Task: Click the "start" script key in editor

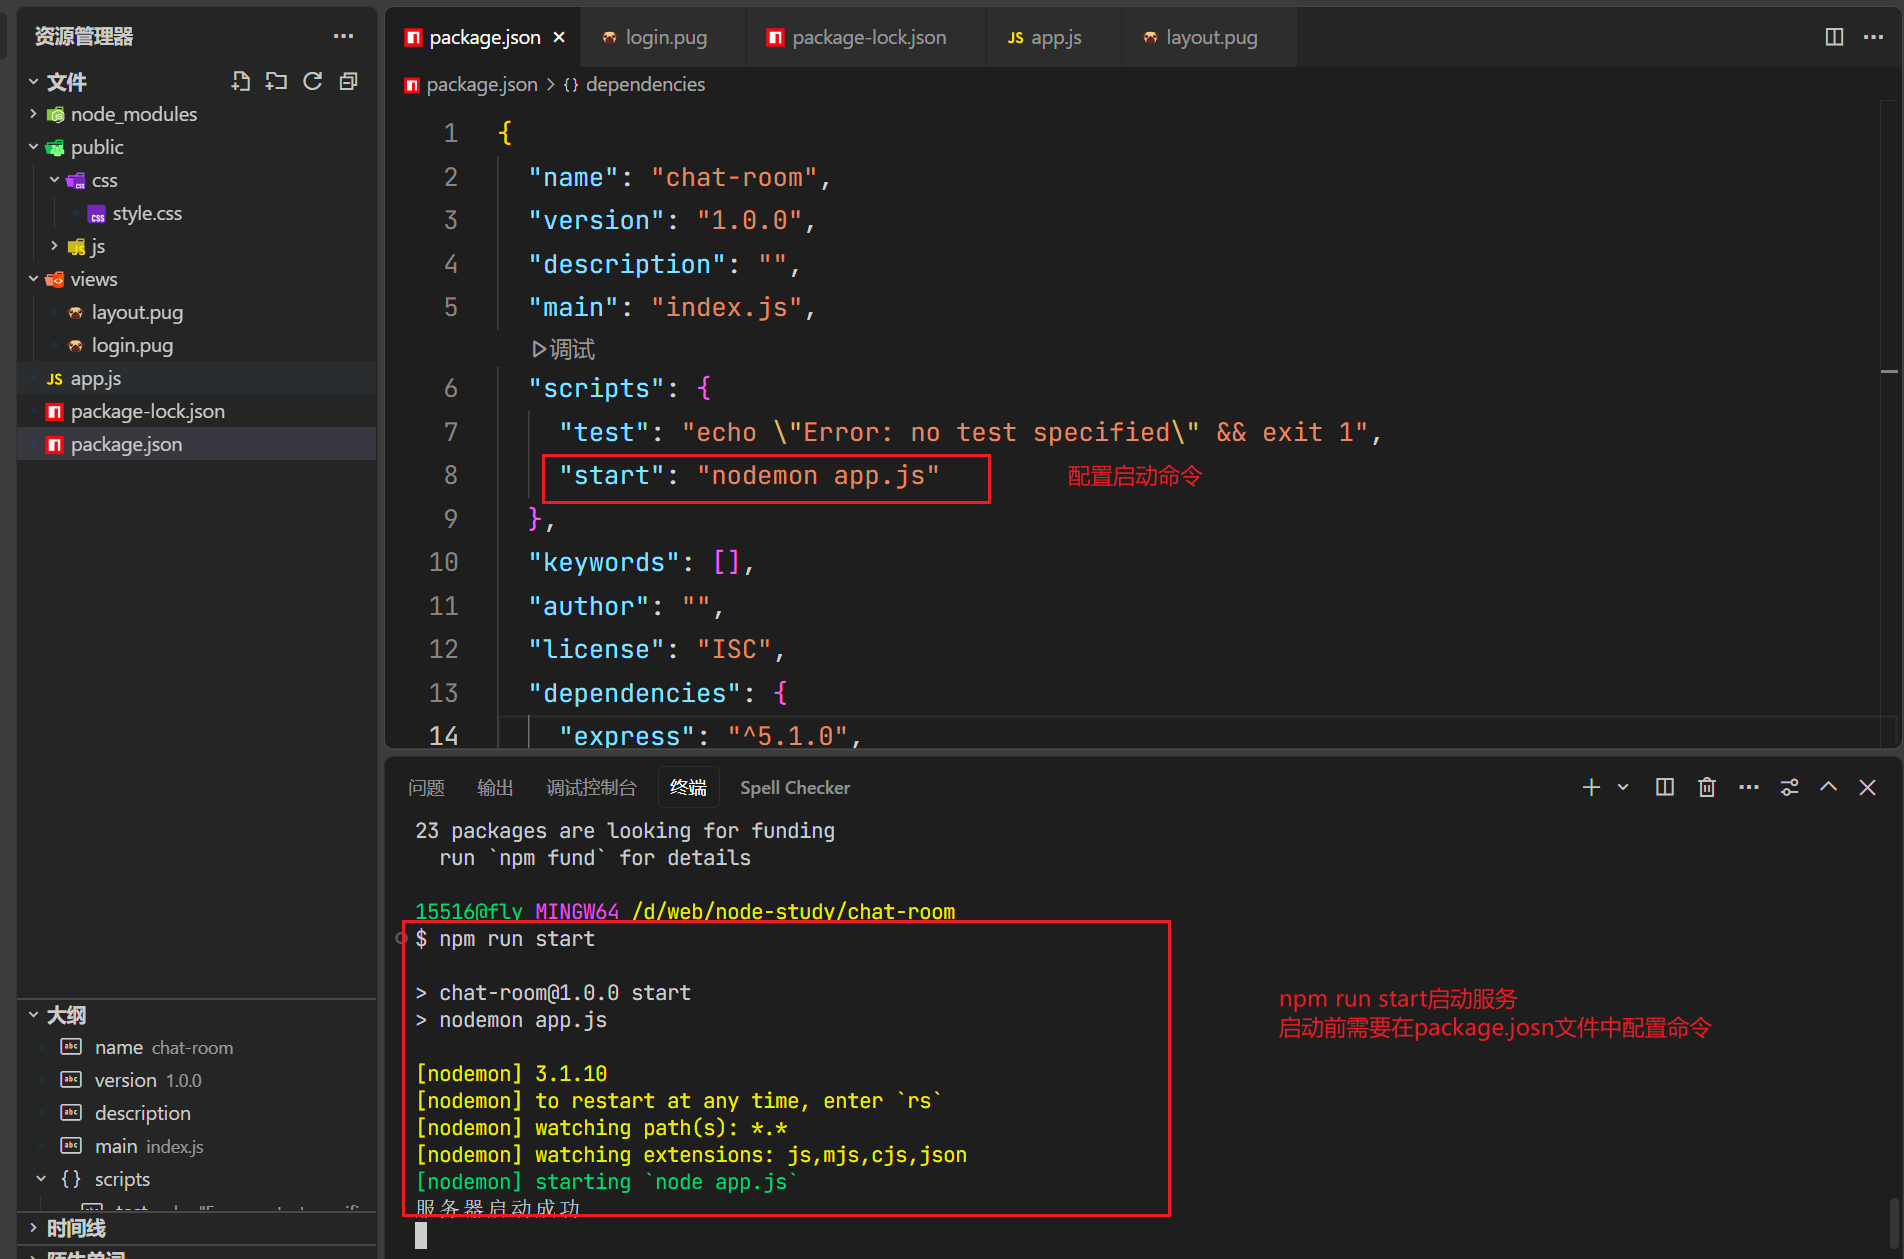Action: [612, 475]
